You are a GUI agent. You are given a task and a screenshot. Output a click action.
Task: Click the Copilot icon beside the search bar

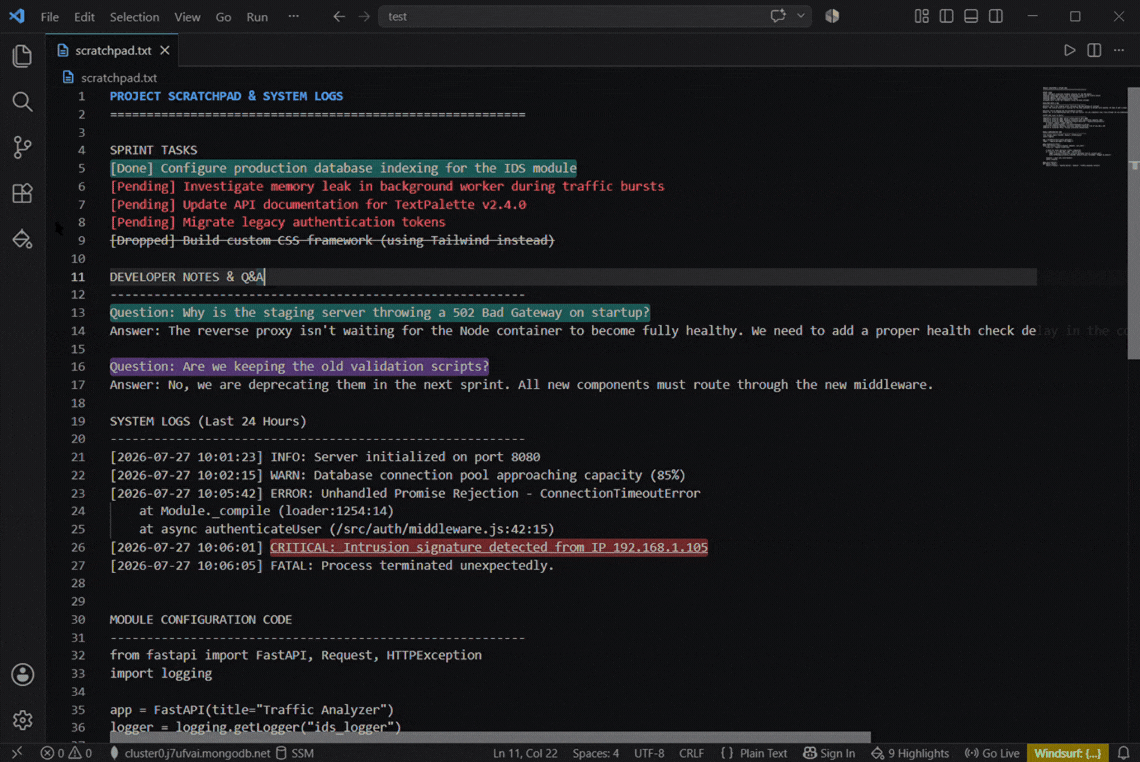pyautogui.click(x=832, y=16)
